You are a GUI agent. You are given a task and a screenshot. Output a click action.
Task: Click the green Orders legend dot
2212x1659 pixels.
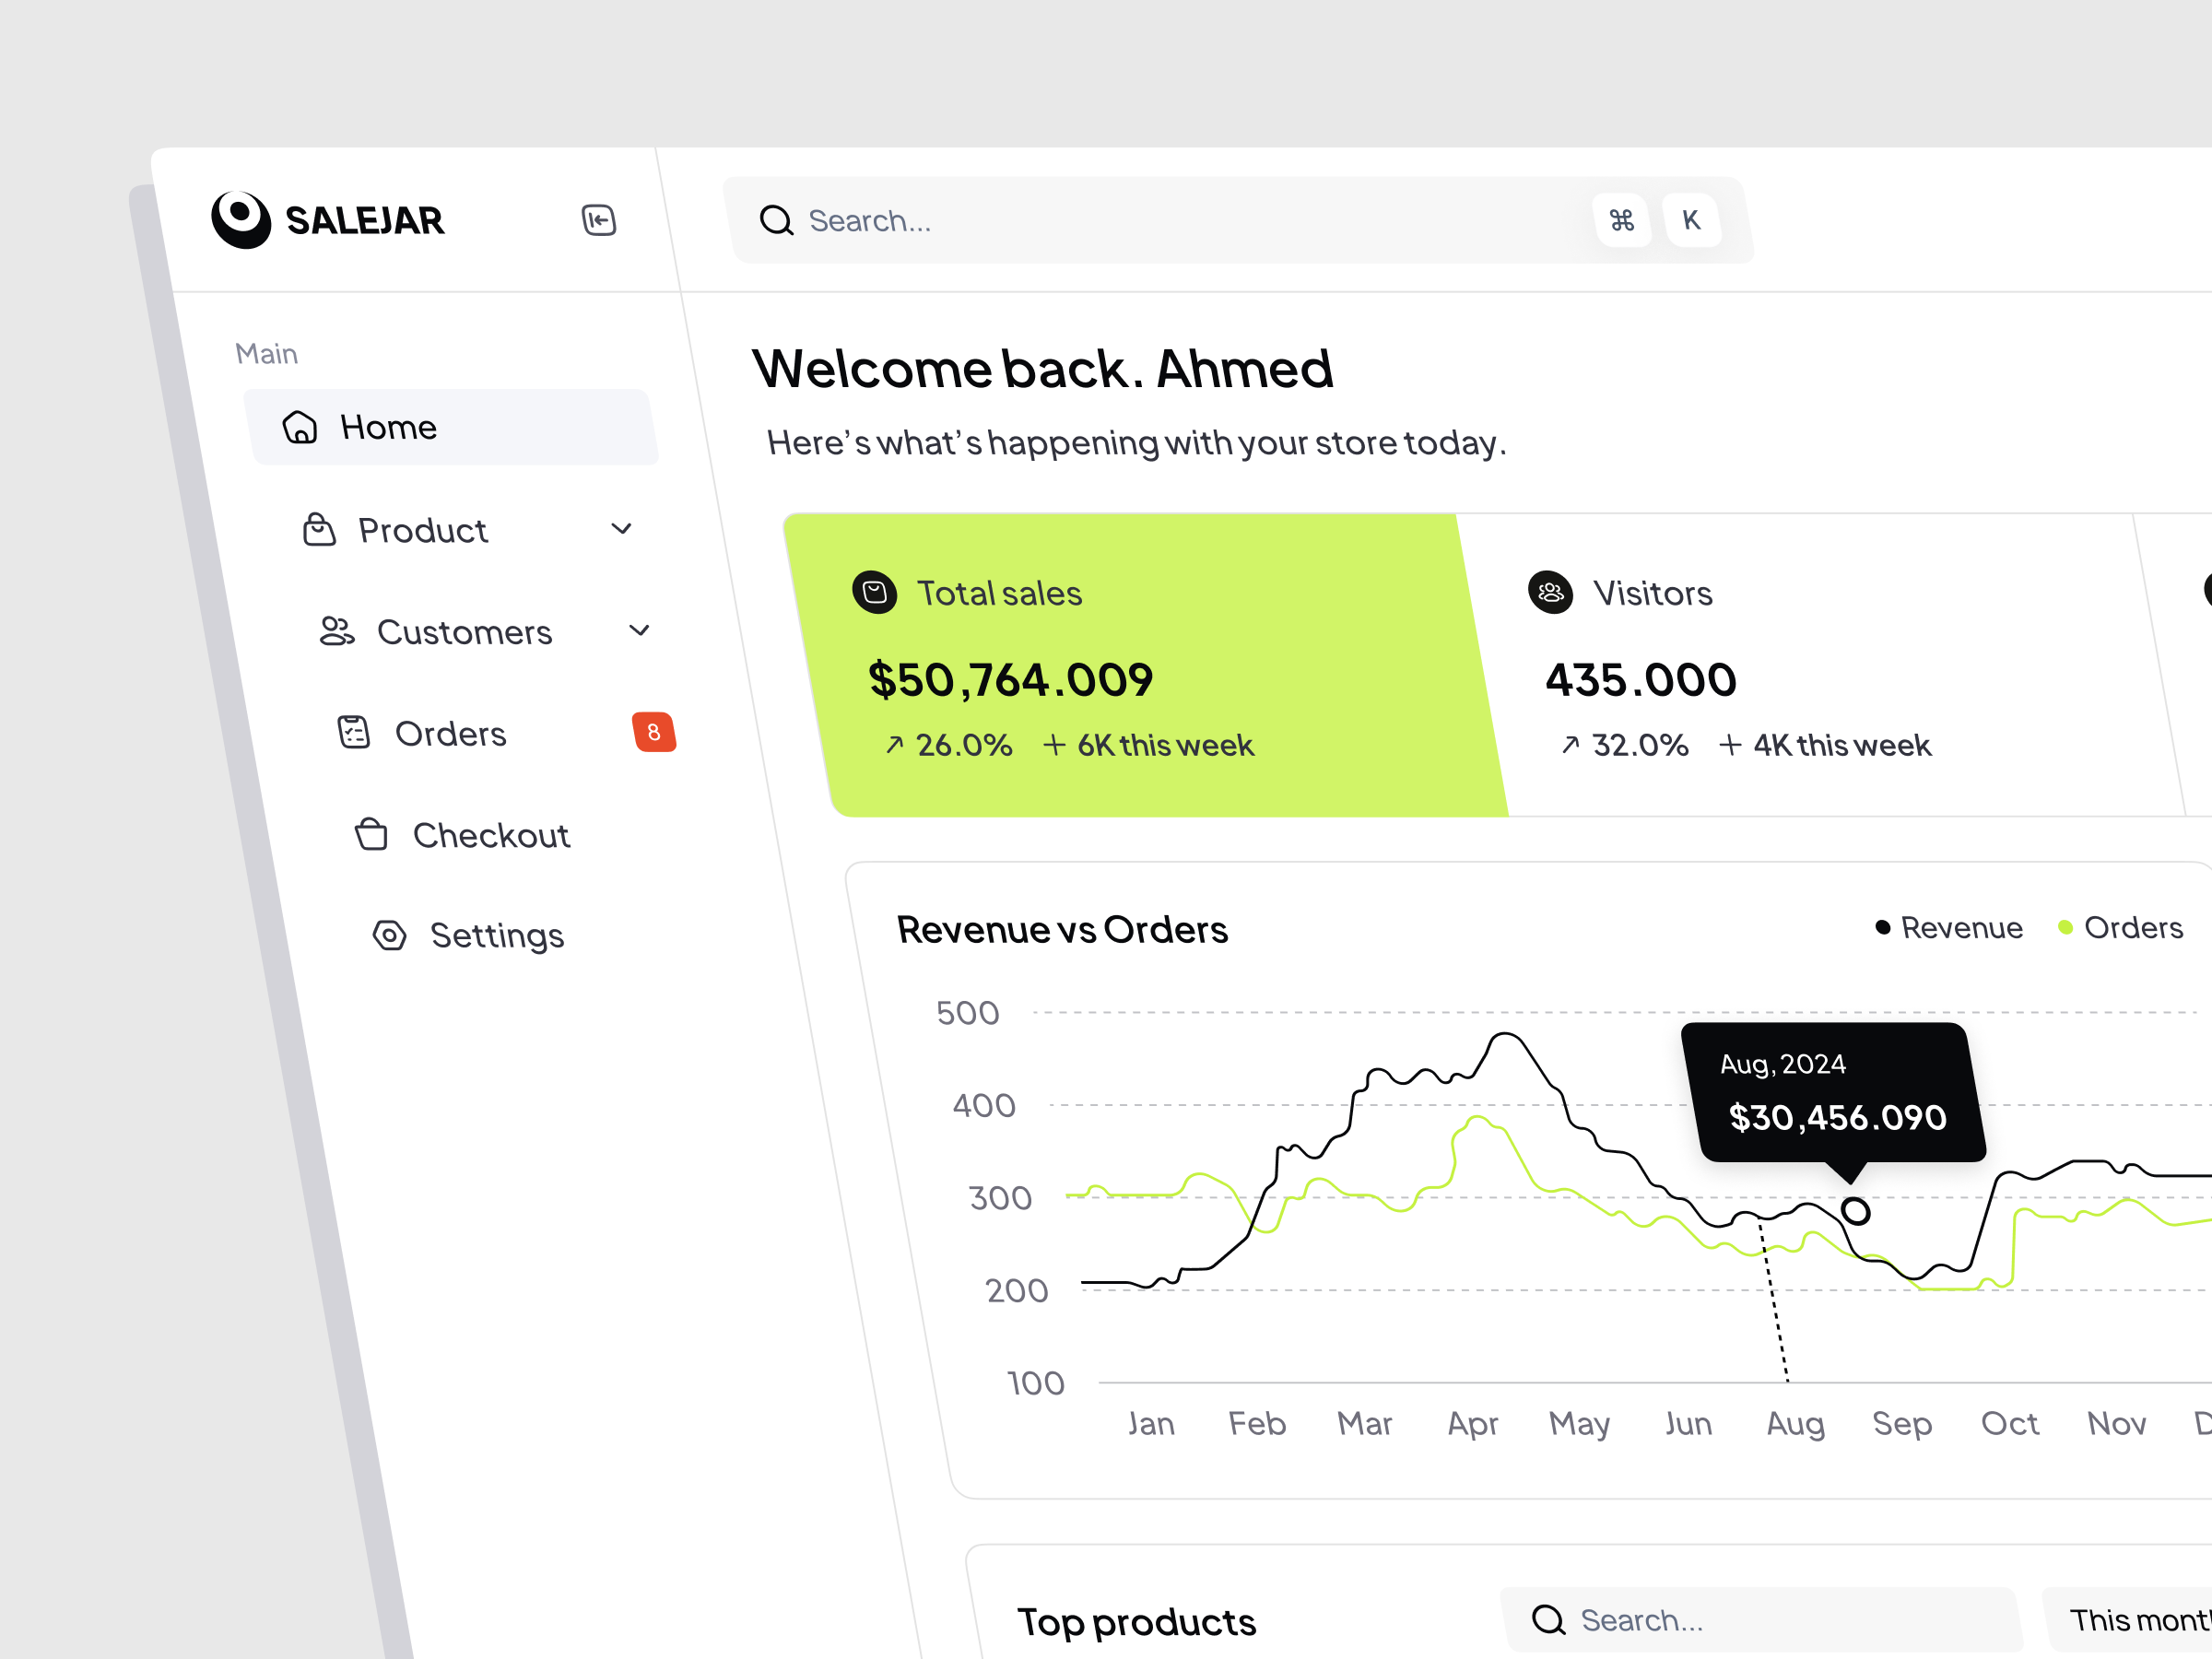(2065, 927)
